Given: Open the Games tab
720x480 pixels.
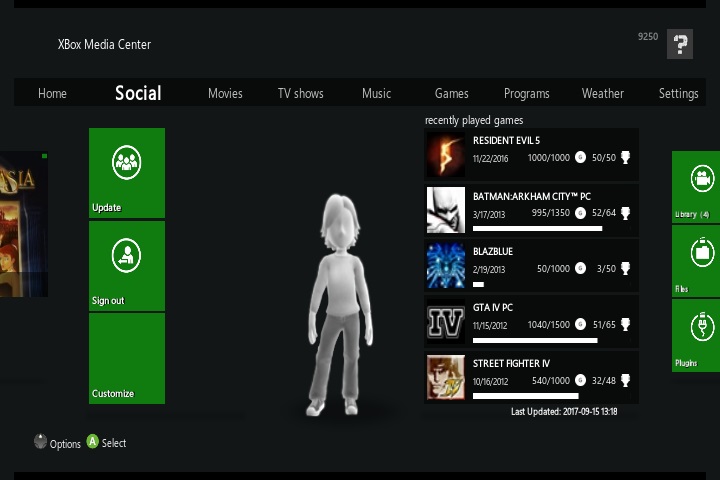Looking at the screenshot, I should (452, 93).
